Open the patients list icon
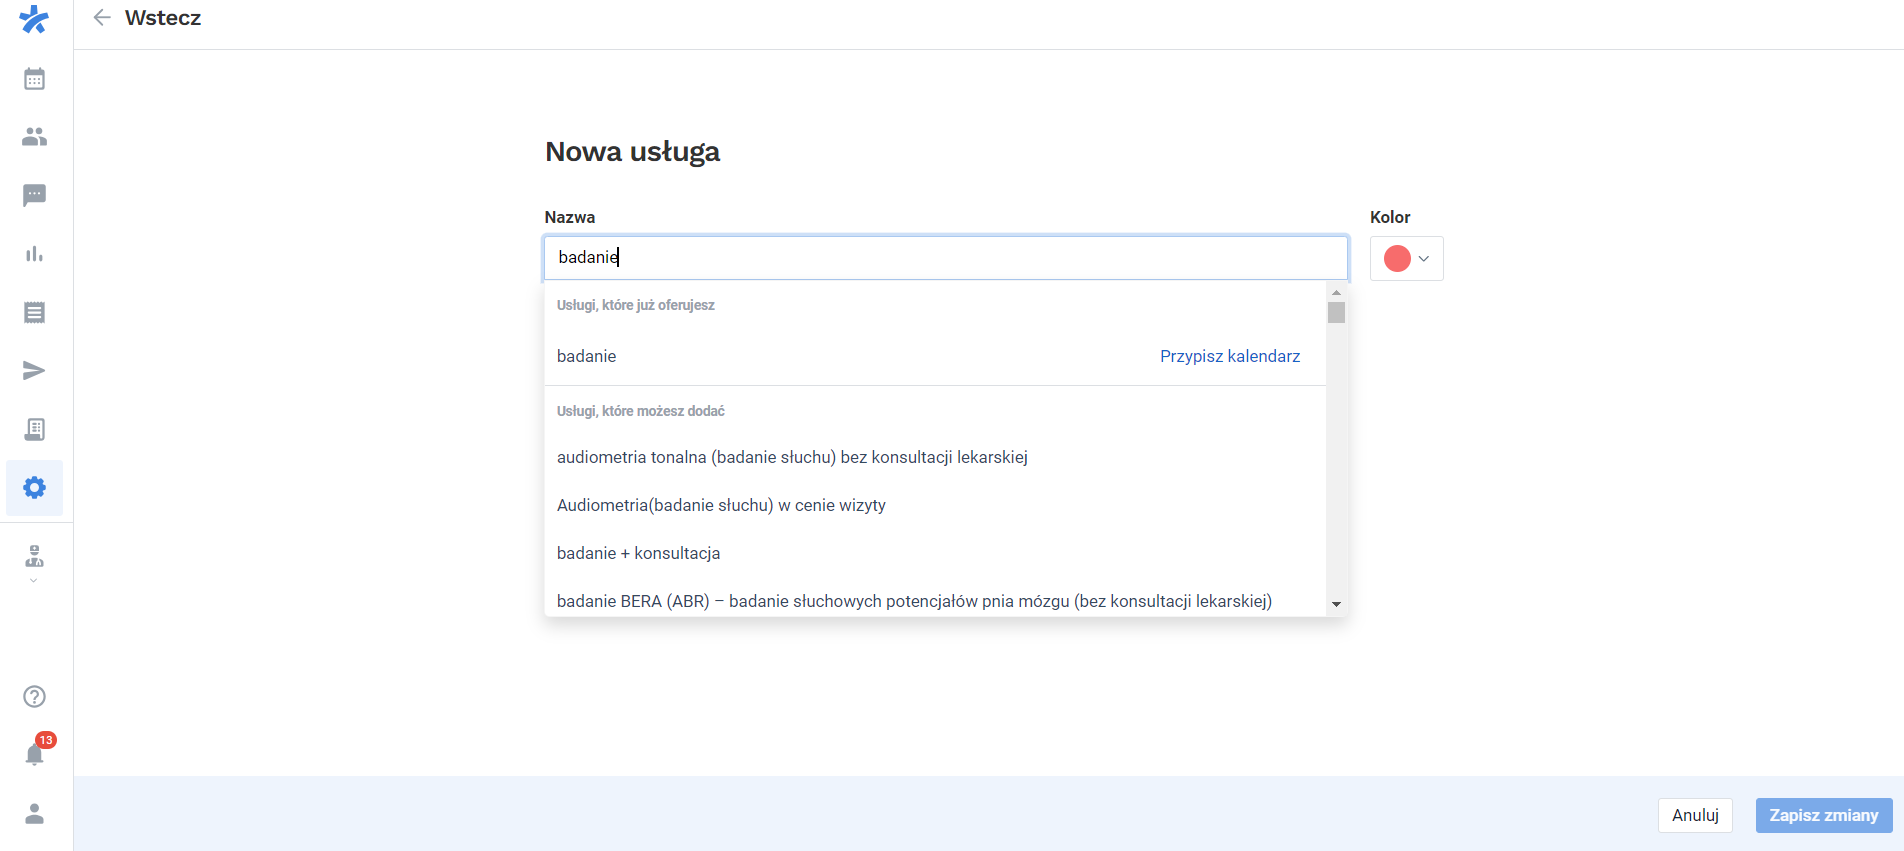The image size is (1904, 851). pos(34,137)
